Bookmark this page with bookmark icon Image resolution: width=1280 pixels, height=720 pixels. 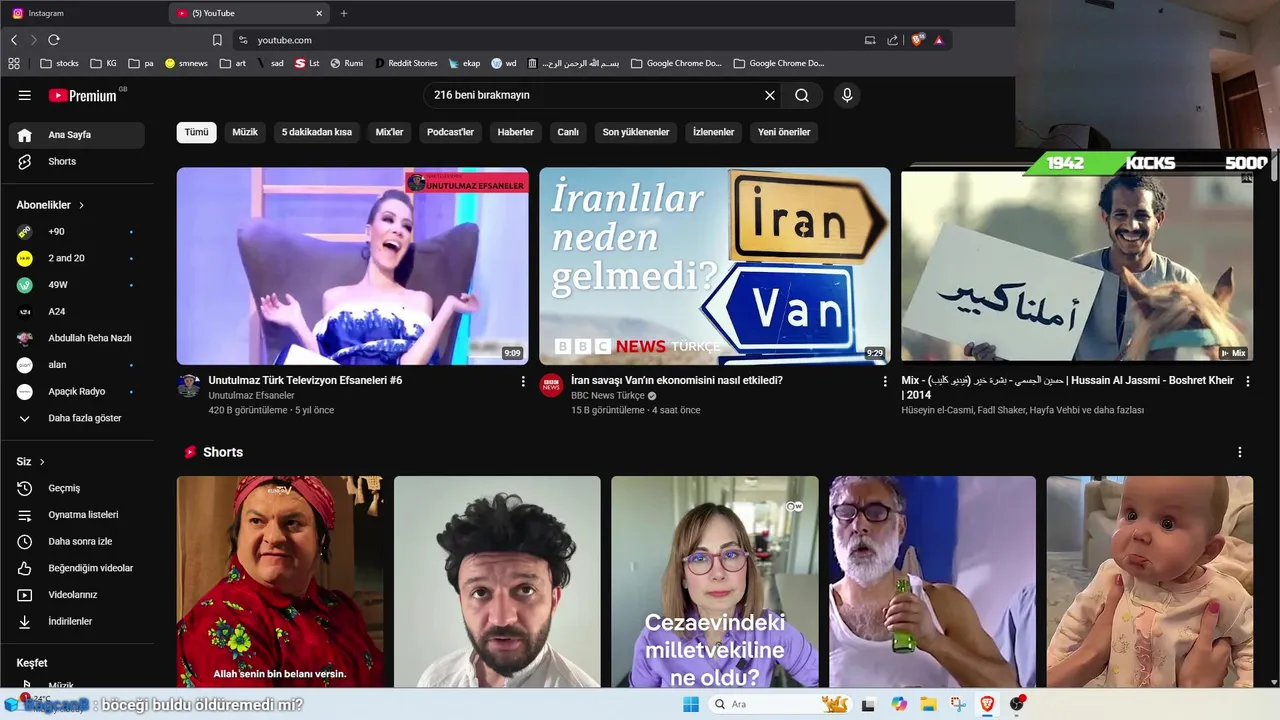pyautogui.click(x=217, y=40)
